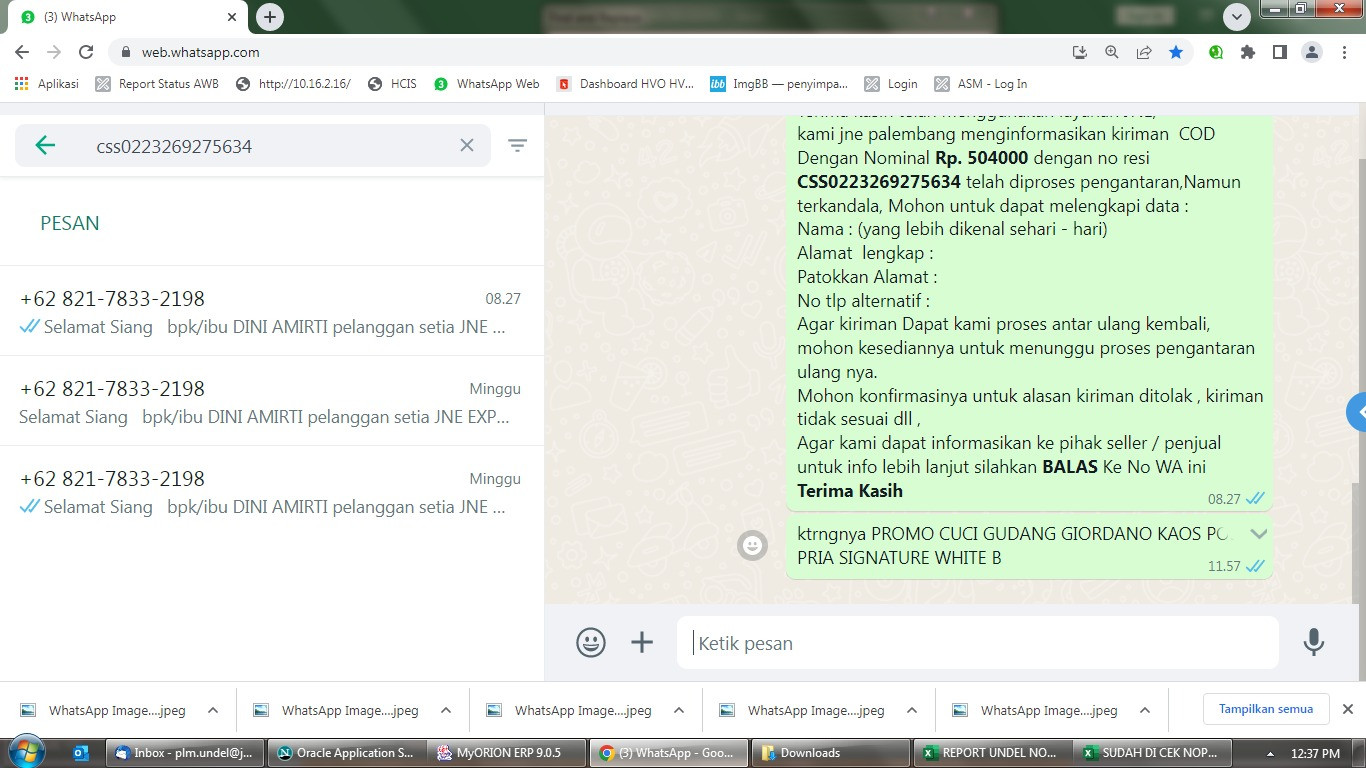Viewport: 1366px width, 768px height.
Task: Toggle the Chrome side panel
Action: tap(1280, 52)
